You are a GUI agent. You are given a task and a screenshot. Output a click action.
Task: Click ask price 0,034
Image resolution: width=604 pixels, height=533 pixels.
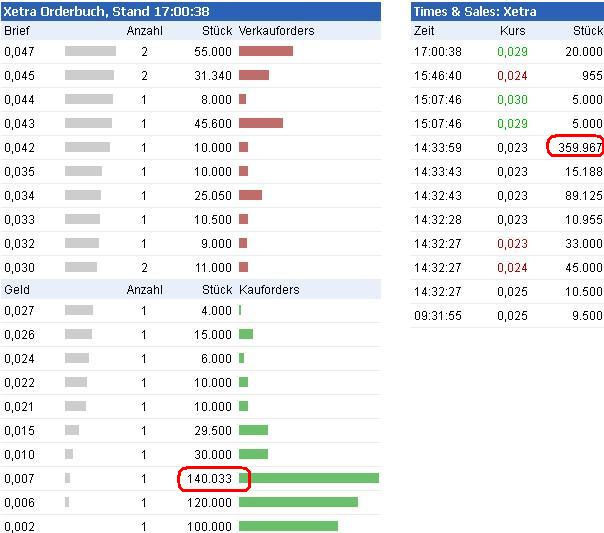(x=19, y=195)
